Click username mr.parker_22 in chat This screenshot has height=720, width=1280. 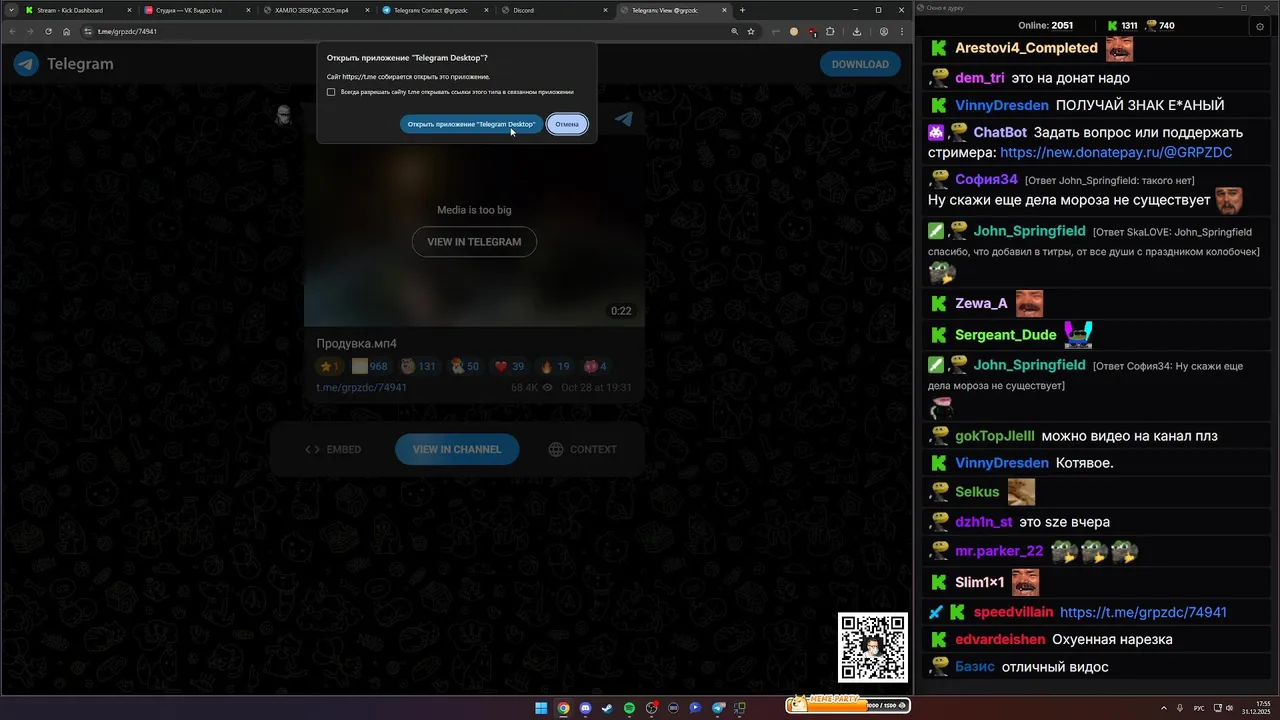coord(999,551)
